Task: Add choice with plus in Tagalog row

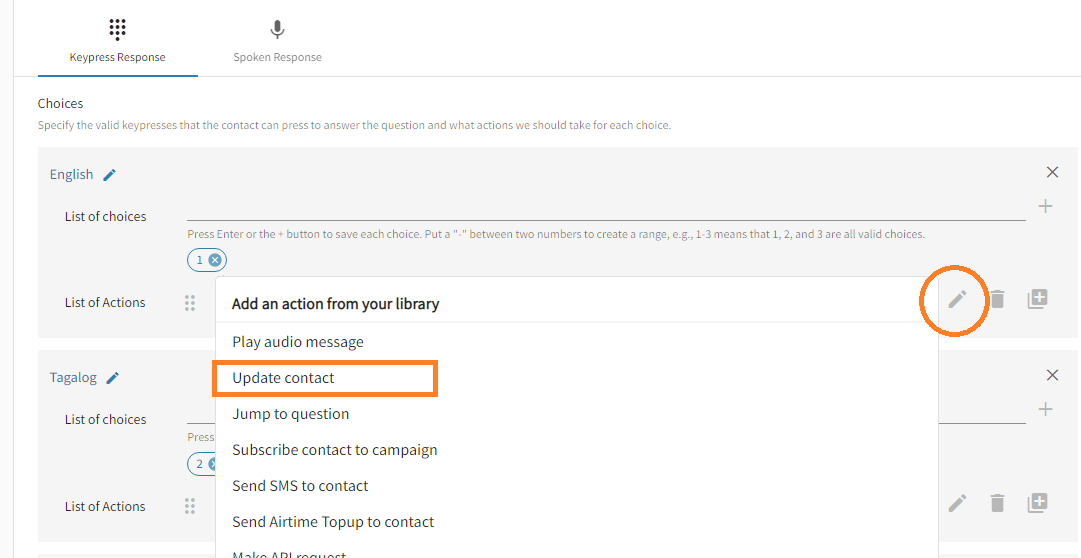Action: pos(1045,409)
